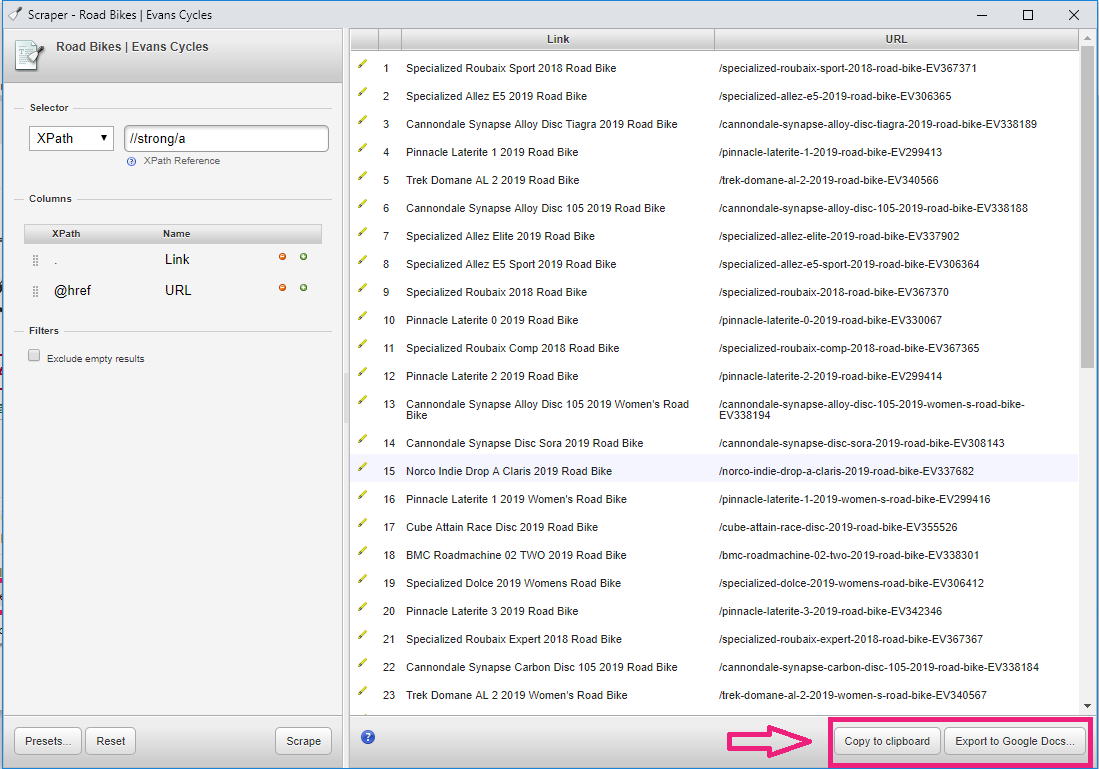Click the results vertical scrollbar thumb
Image resolution: width=1099 pixels, height=769 pixels.
1087,207
